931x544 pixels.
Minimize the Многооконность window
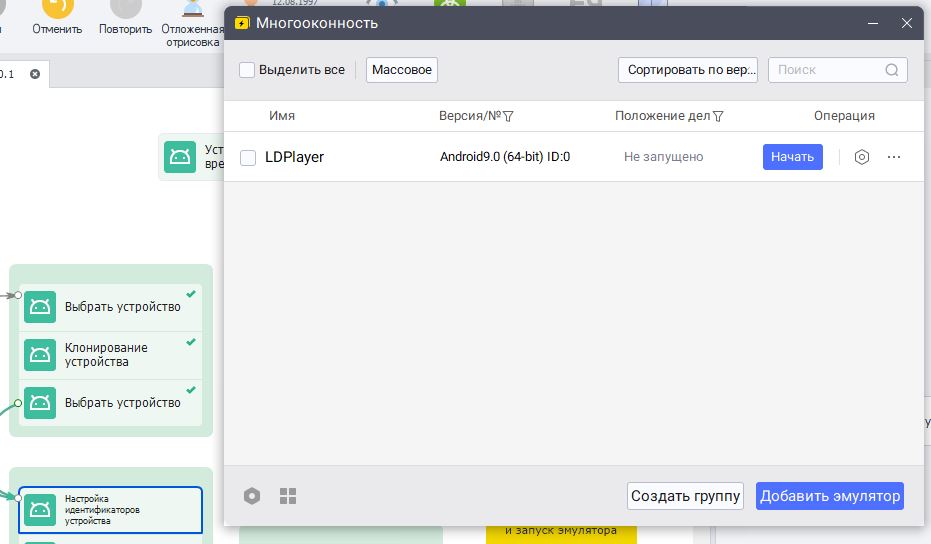(x=873, y=23)
